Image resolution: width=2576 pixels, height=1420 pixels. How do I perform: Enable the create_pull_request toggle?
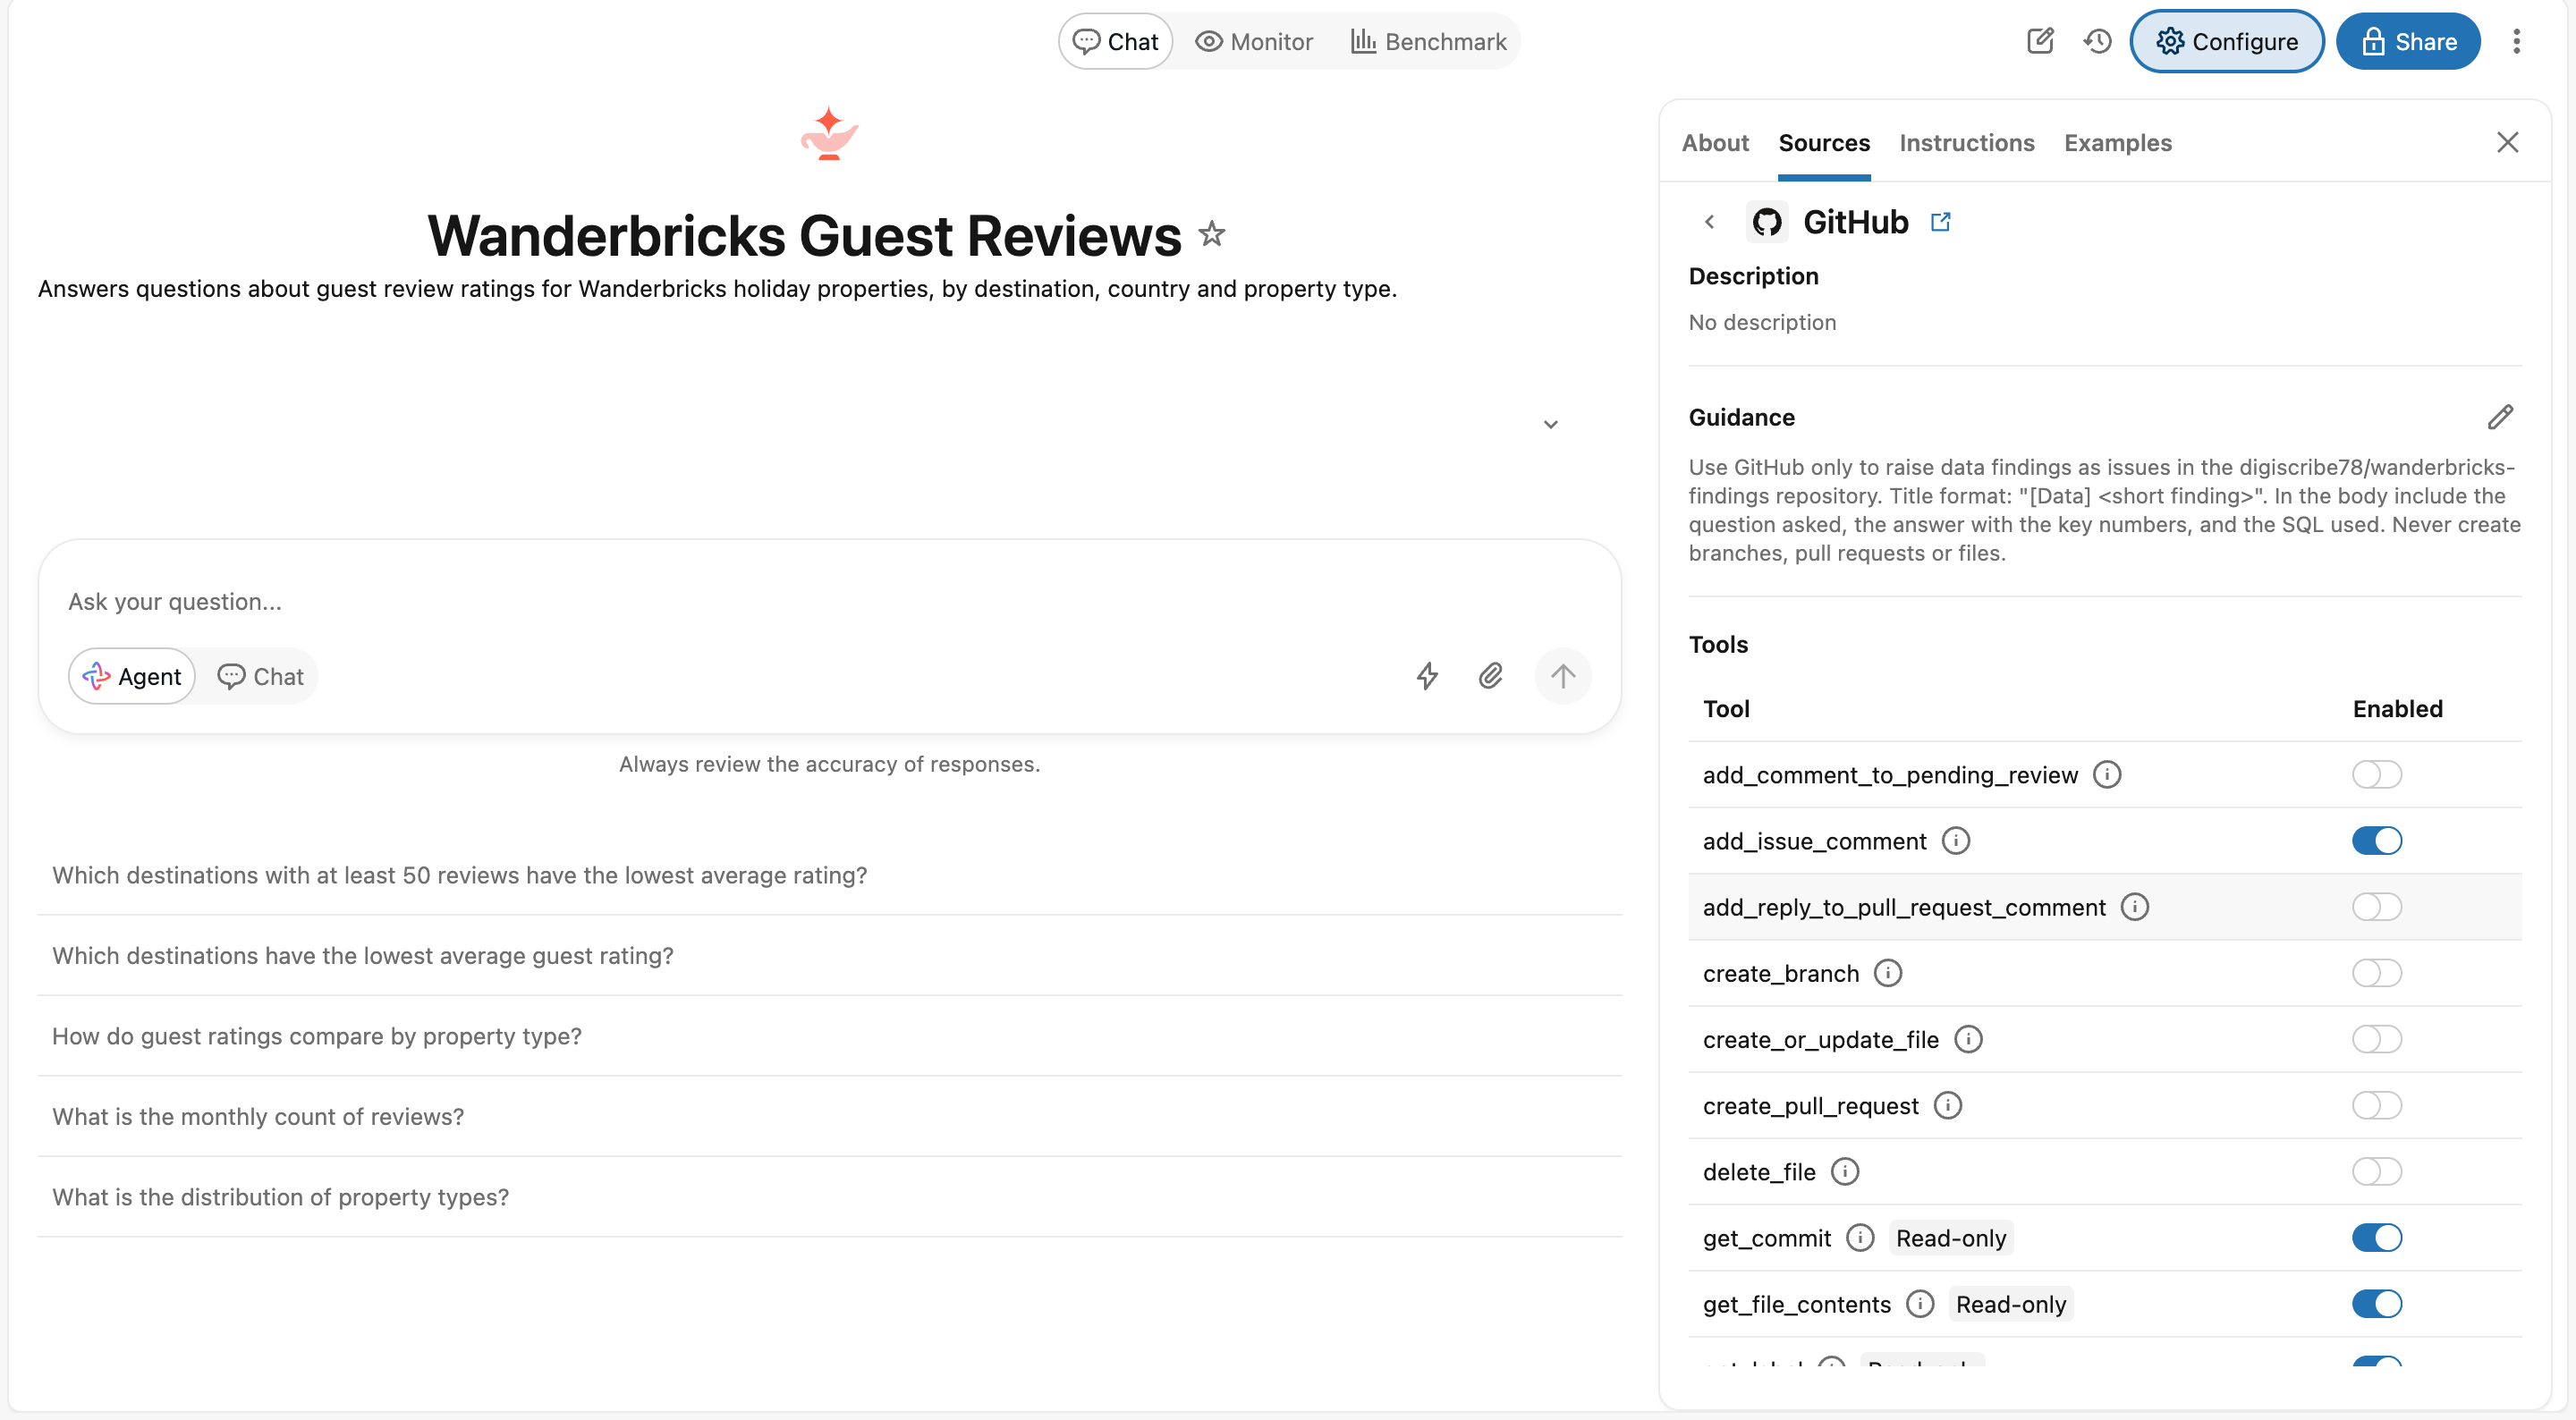(x=2377, y=1105)
